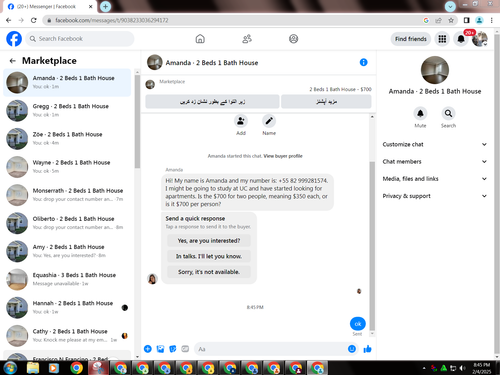Expand the Chat members section

434,162
